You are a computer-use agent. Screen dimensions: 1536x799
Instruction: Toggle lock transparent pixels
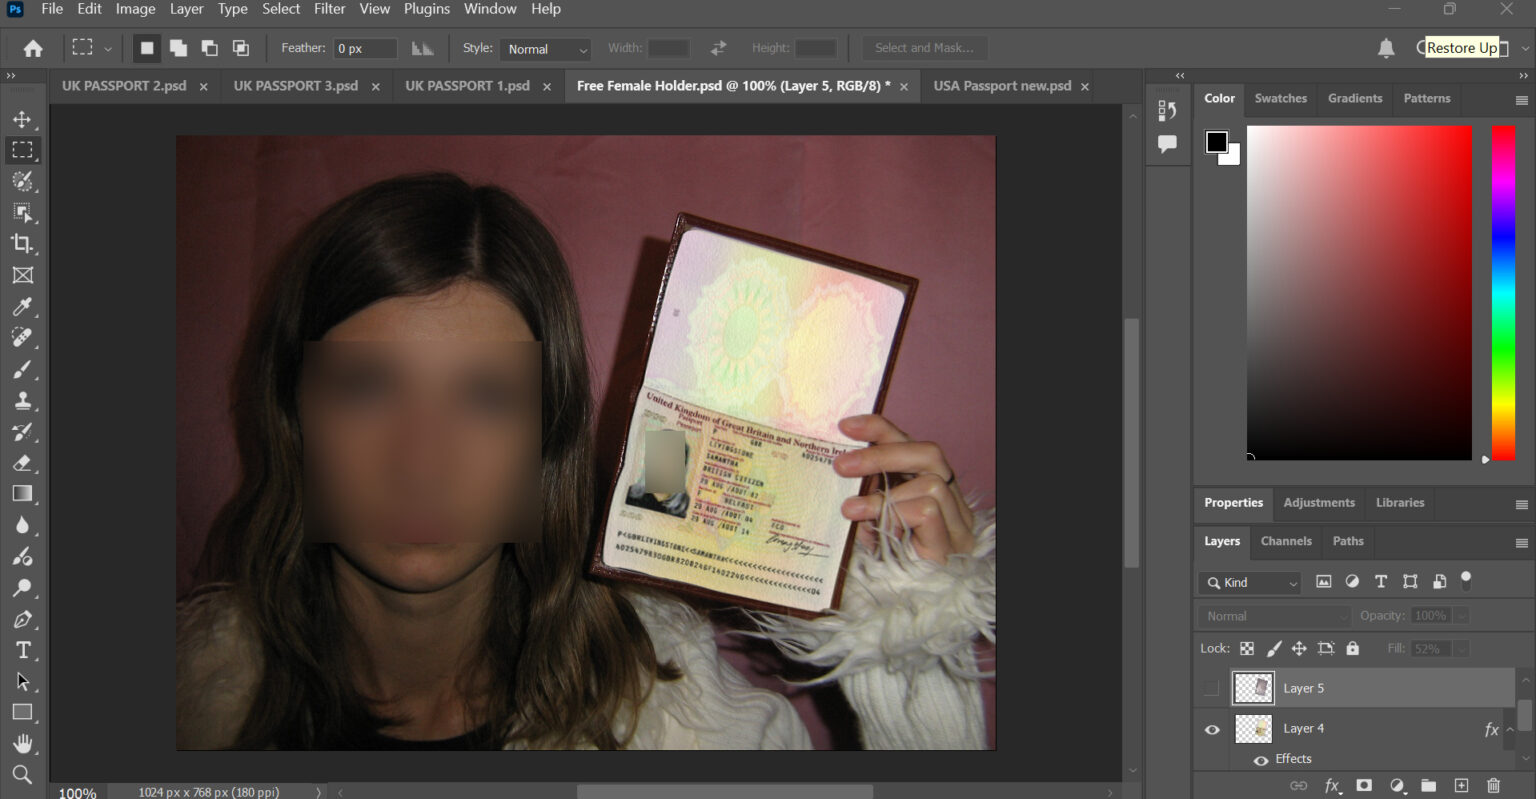coord(1247,648)
